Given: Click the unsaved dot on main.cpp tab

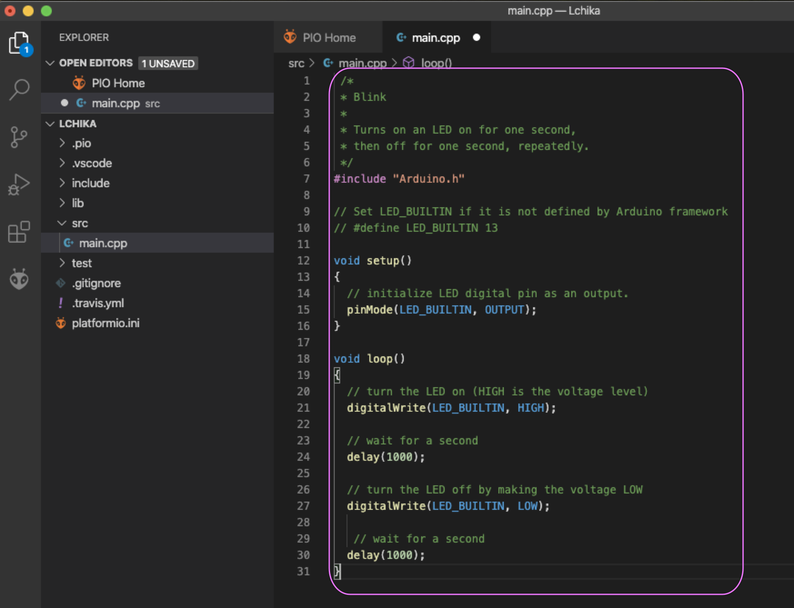Looking at the screenshot, I should coord(476,38).
